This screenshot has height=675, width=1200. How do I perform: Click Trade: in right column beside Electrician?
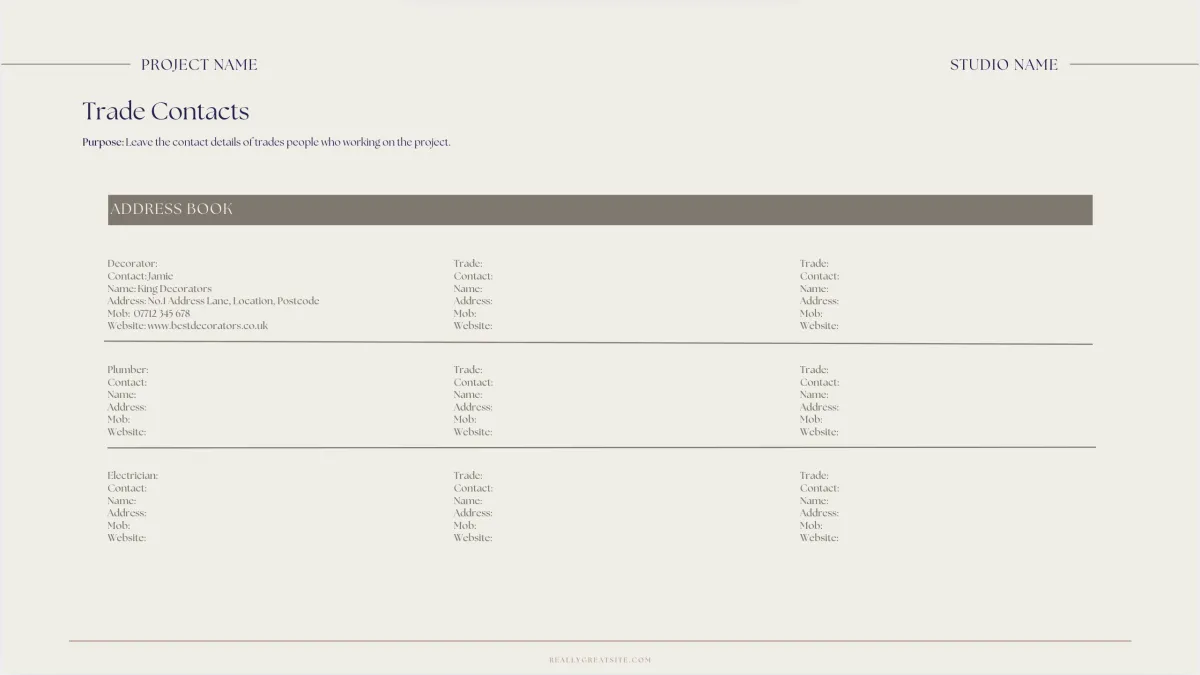click(814, 476)
